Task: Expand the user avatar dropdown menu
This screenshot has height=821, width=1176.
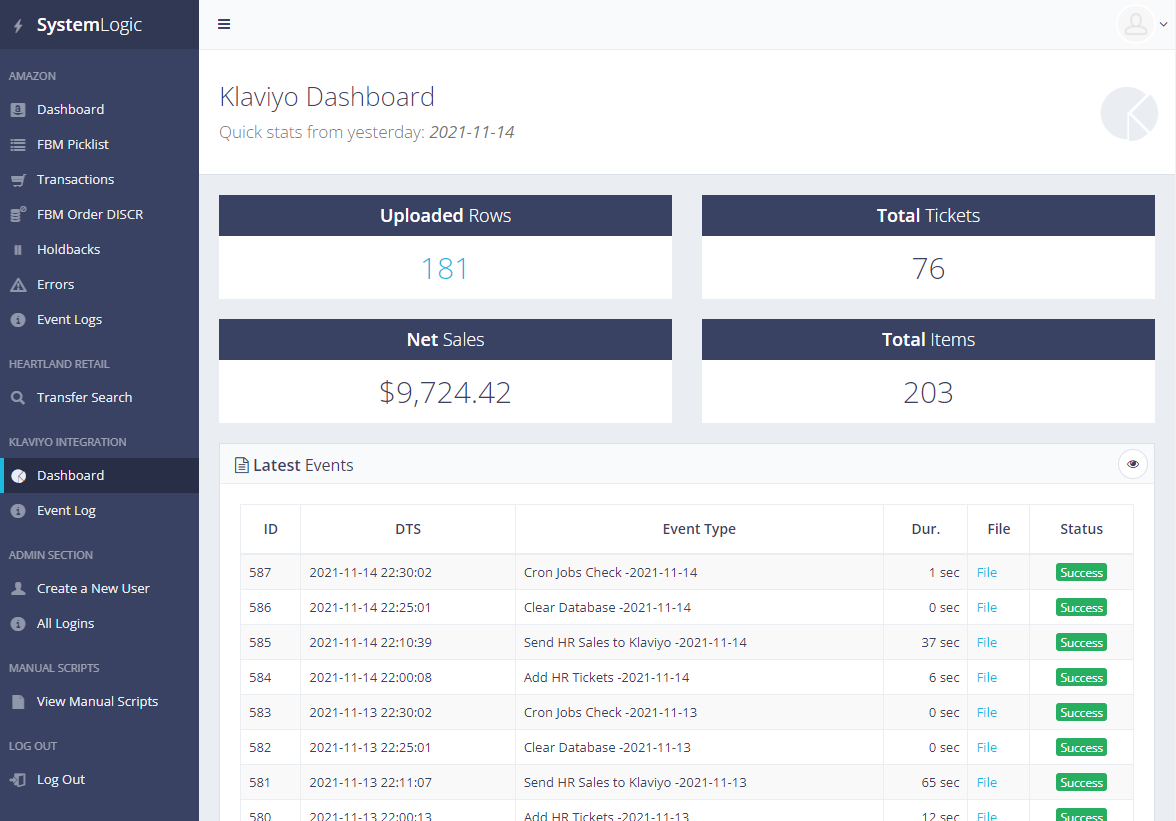Action: [x=1141, y=24]
